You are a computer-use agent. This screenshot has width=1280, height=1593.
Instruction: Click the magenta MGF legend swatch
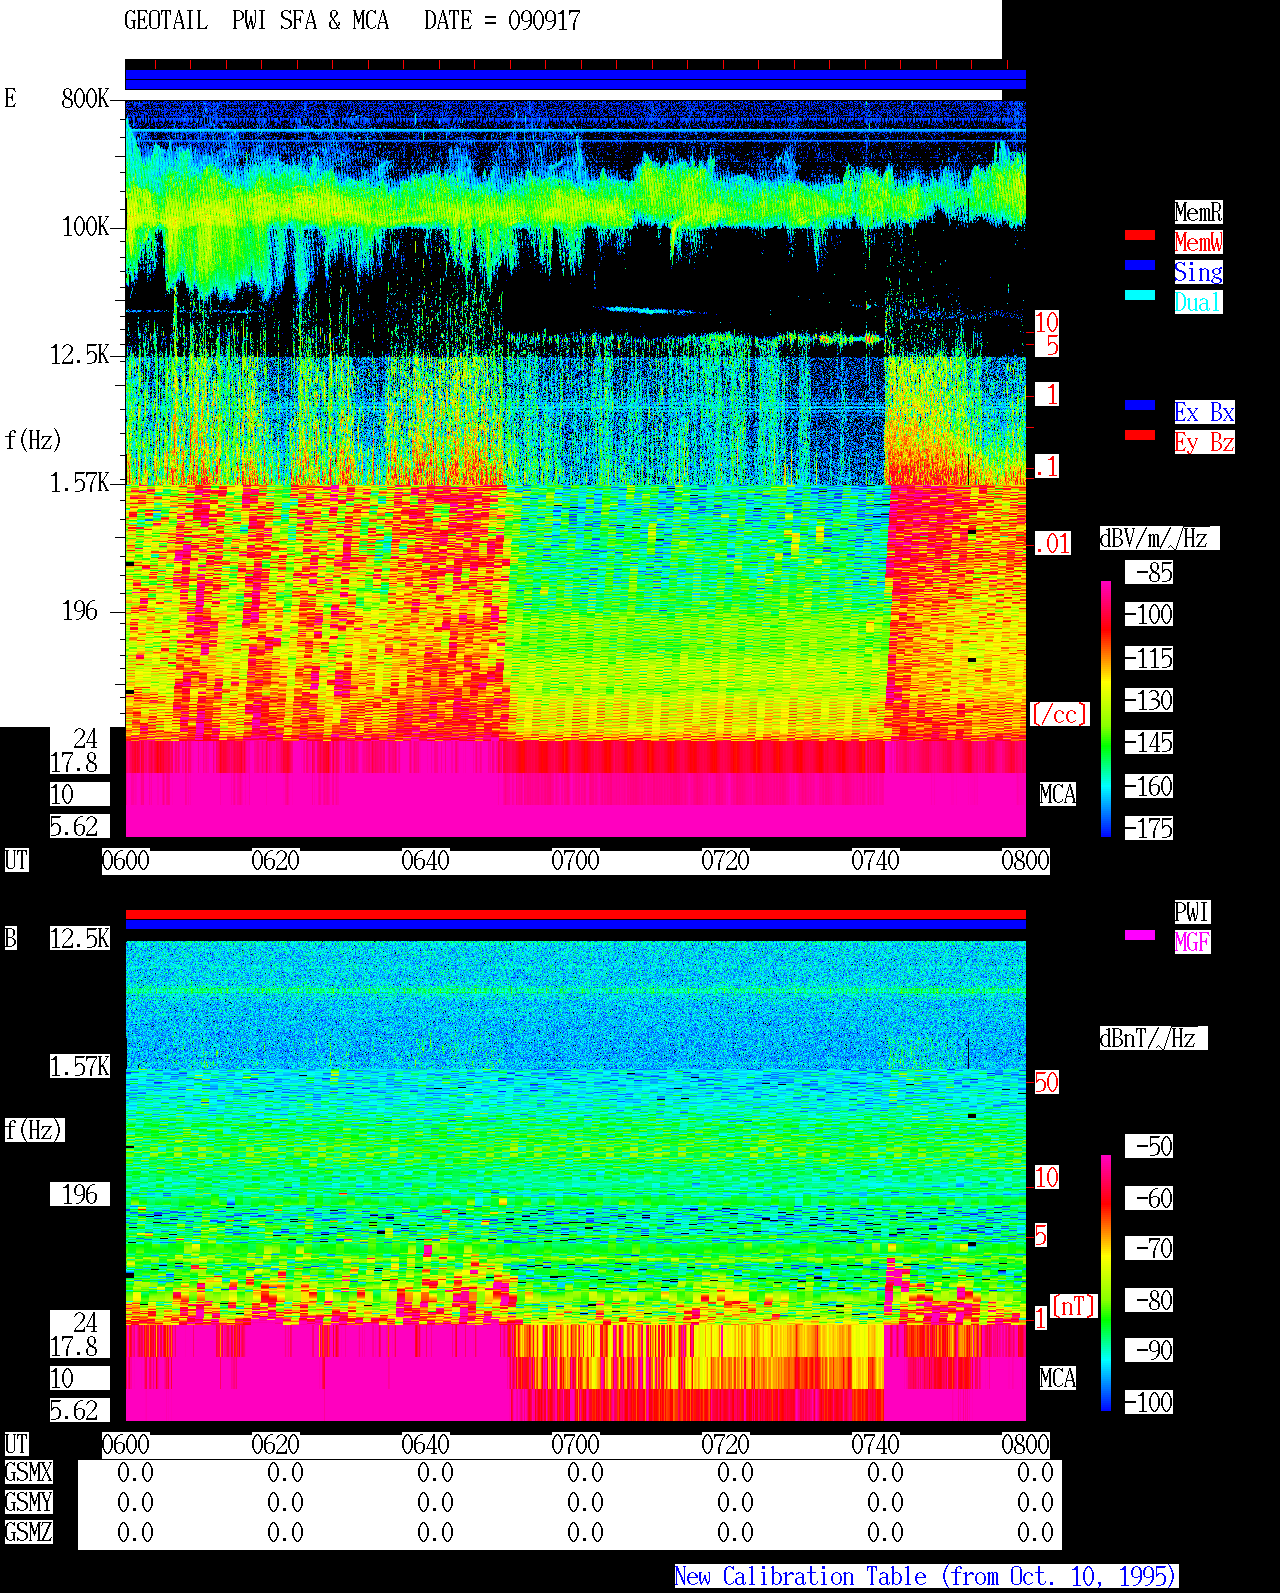click(1140, 935)
